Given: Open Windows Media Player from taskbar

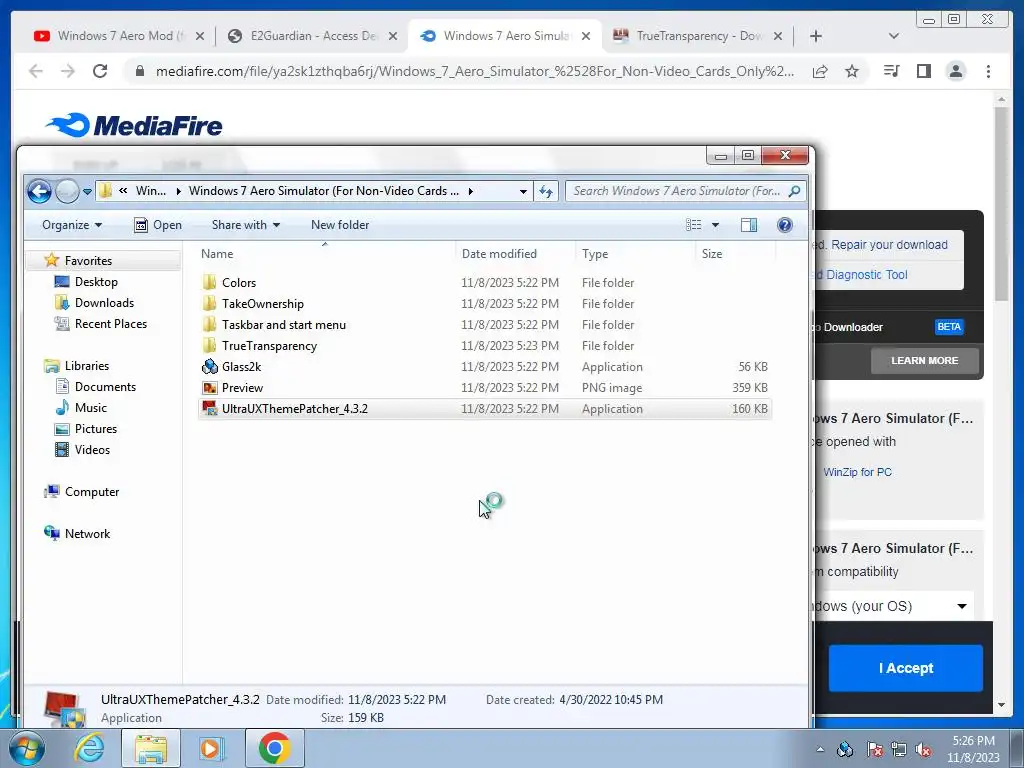Looking at the screenshot, I should (212, 748).
